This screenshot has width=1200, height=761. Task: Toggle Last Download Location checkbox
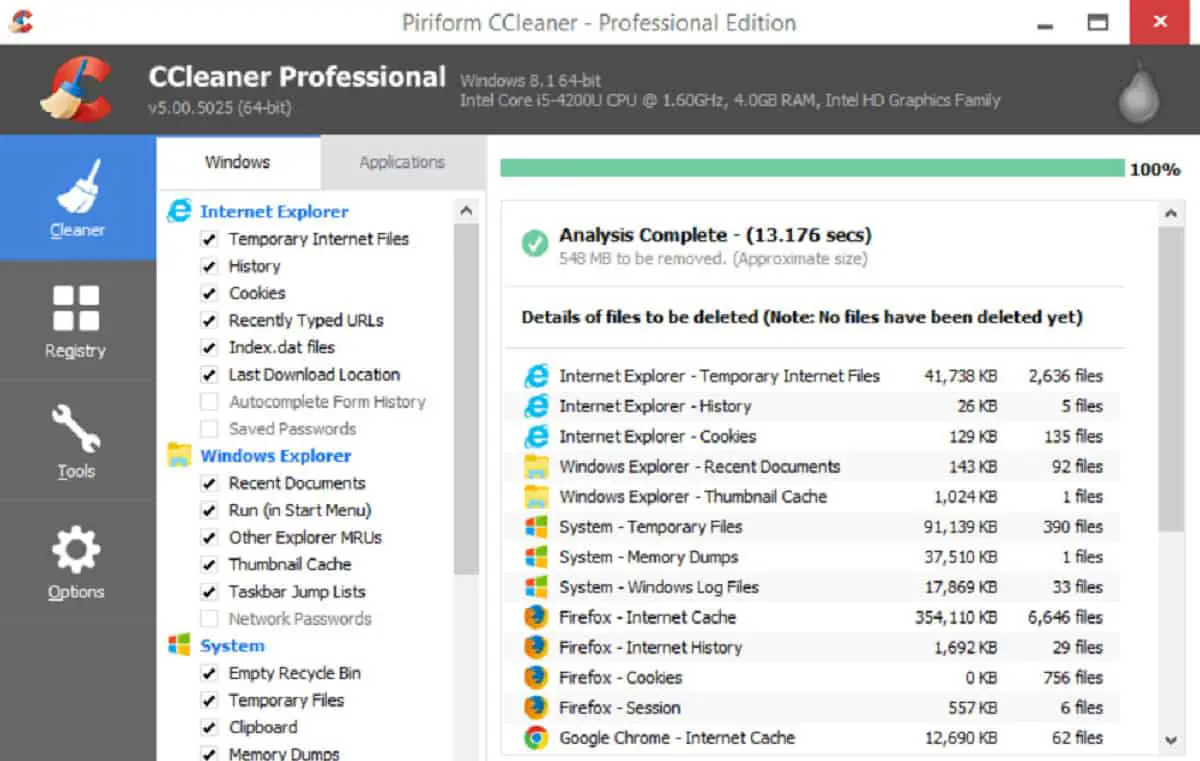209,375
